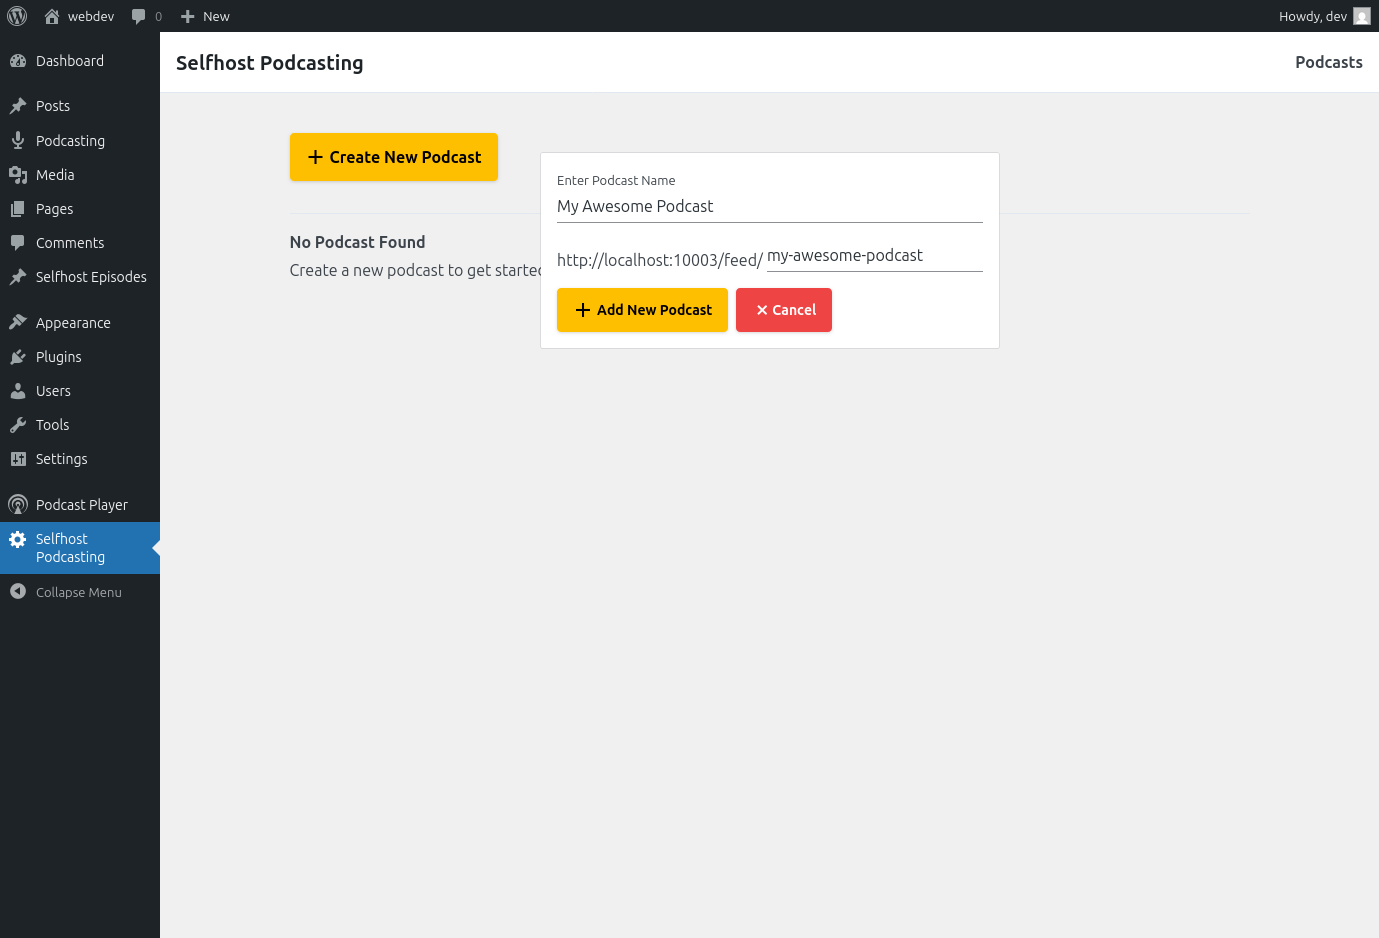Viewport: 1379px width, 938px height.
Task: Click the Settings sliders icon
Action: [x=18, y=459]
